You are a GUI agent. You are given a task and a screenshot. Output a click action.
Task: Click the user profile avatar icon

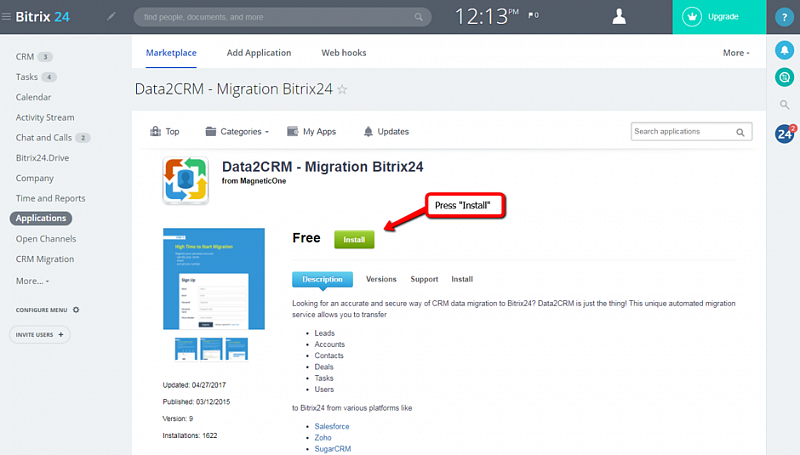[x=619, y=17]
